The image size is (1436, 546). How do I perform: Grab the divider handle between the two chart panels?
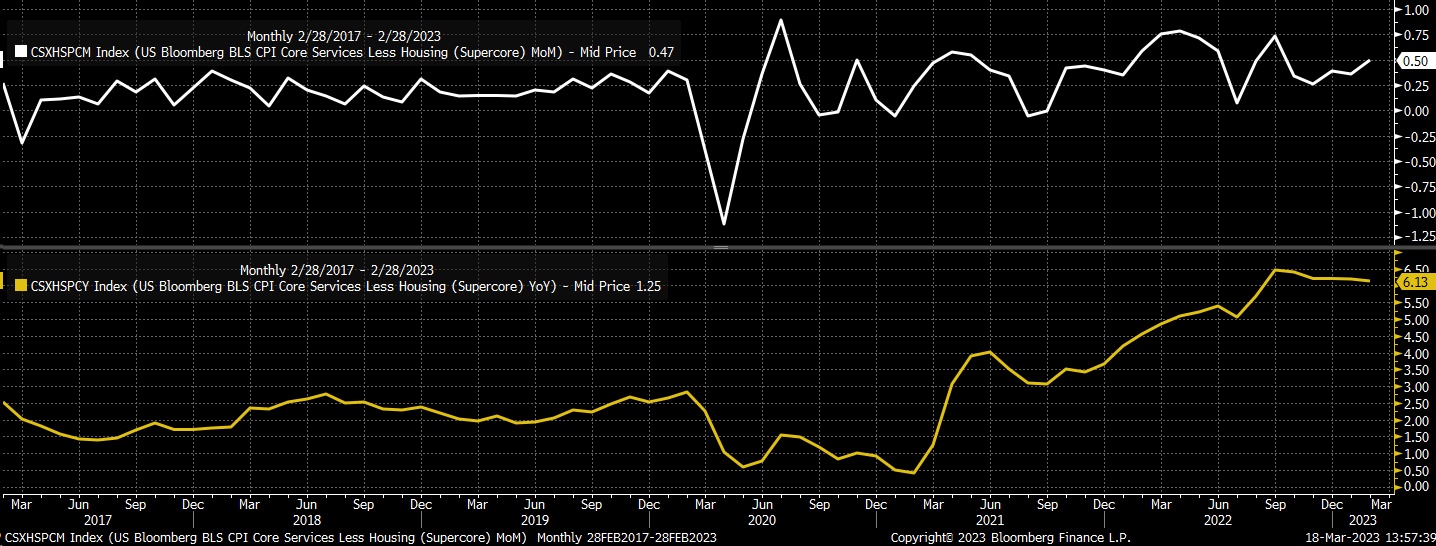[x=718, y=246]
